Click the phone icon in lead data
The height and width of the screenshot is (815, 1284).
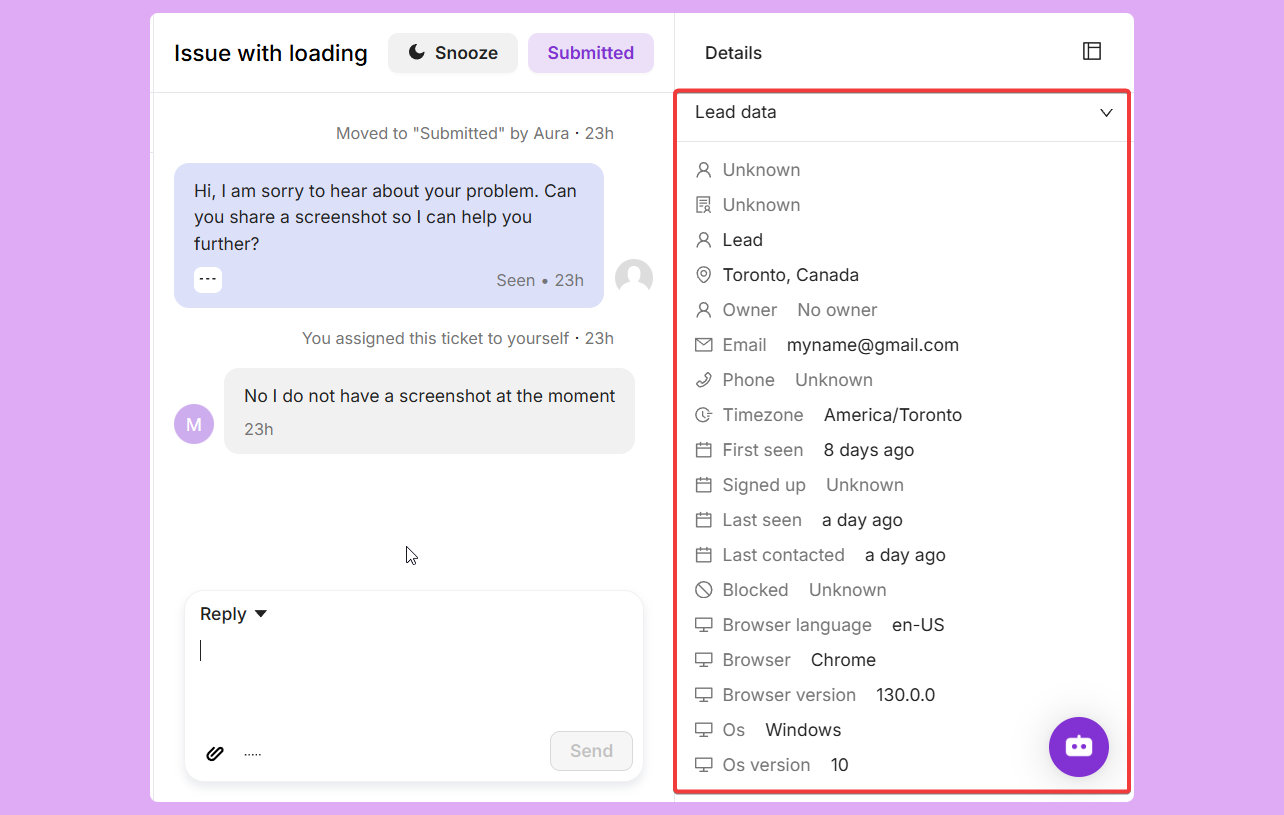(704, 380)
